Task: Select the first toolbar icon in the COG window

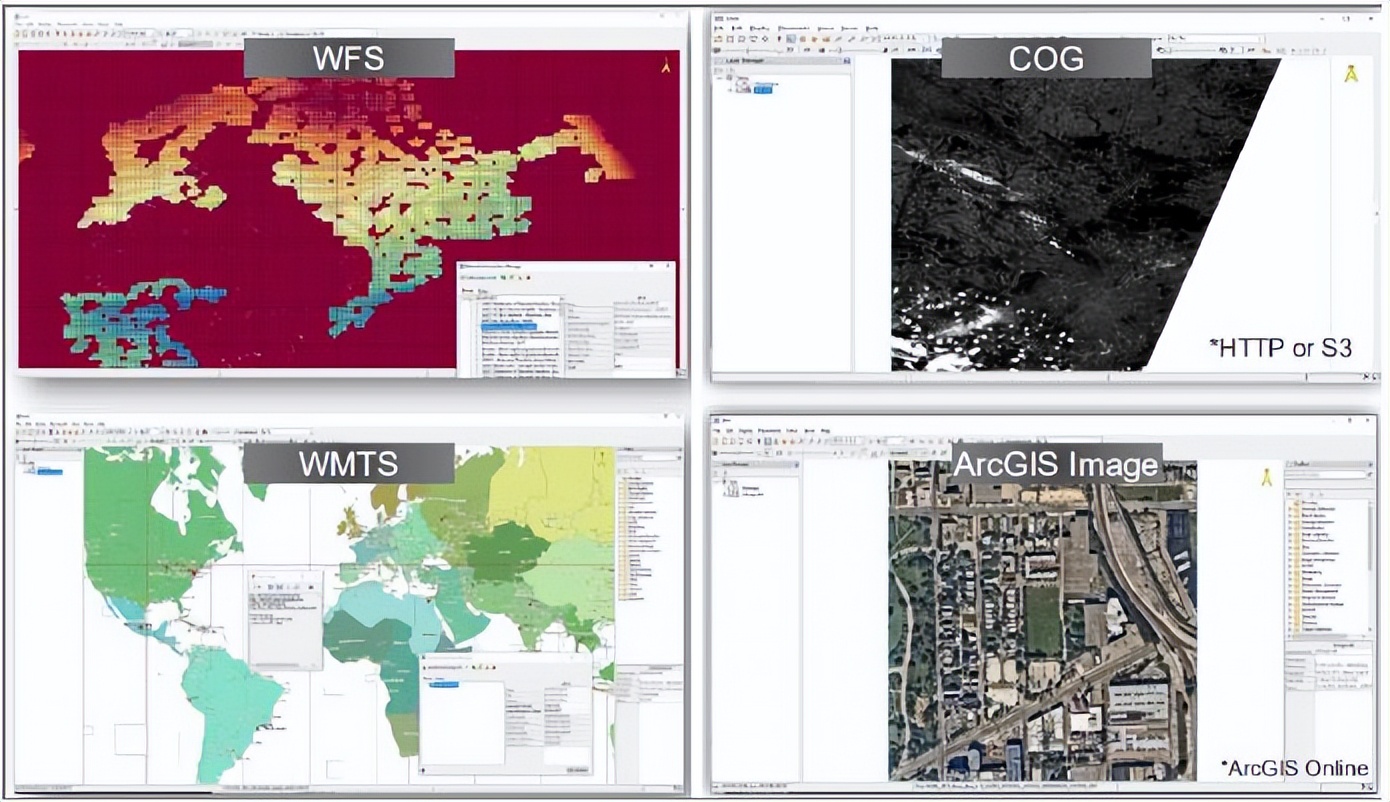Action: pos(718,39)
